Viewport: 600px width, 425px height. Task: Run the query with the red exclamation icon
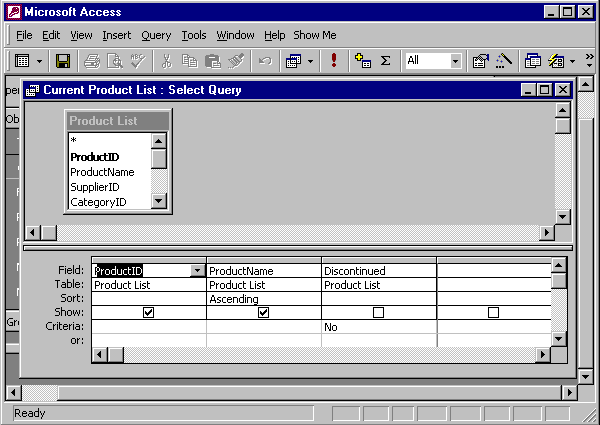point(334,61)
